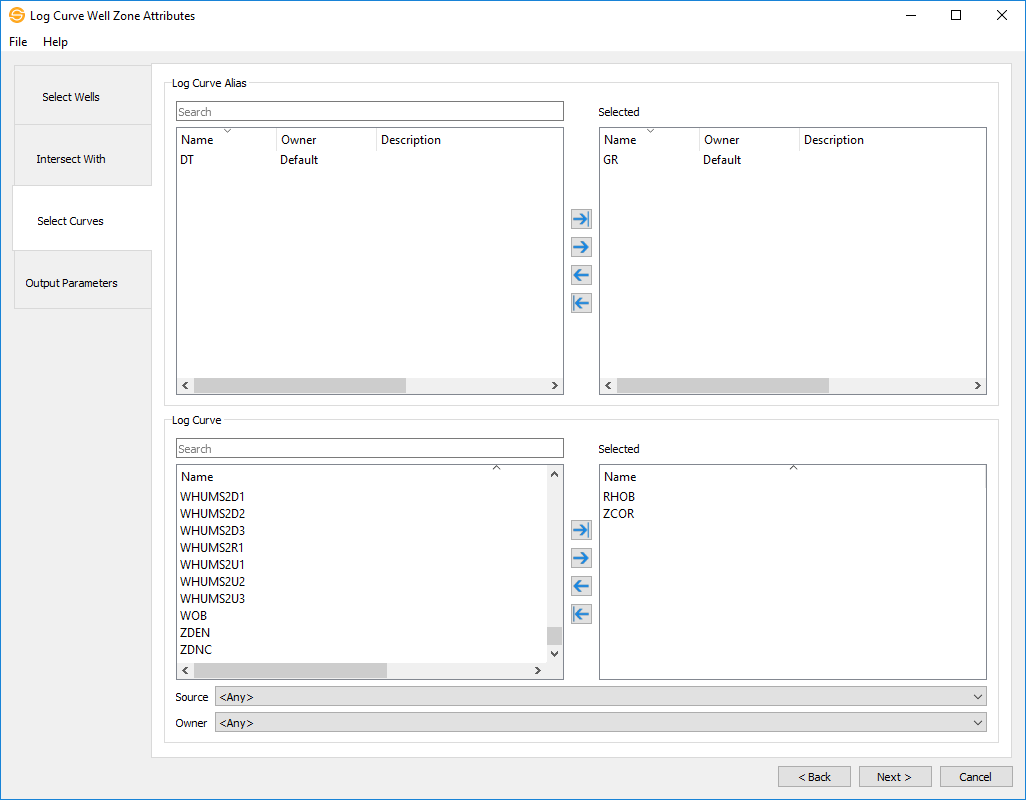Remove all log curves from Selected
This screenshot has height=800, width=1026.
coord(581,614)
